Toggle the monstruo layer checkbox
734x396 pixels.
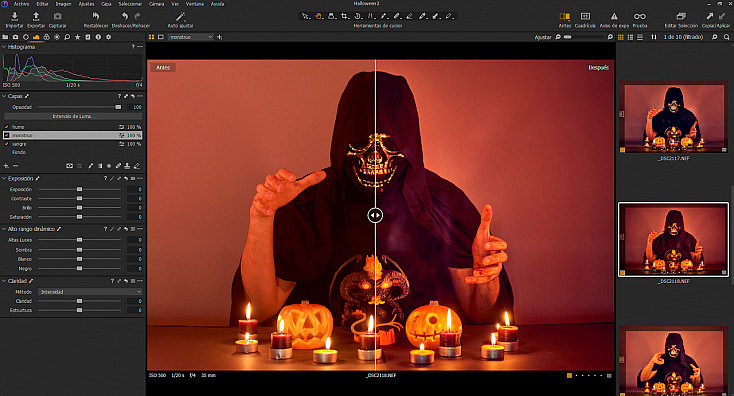(x=7, y=135)
